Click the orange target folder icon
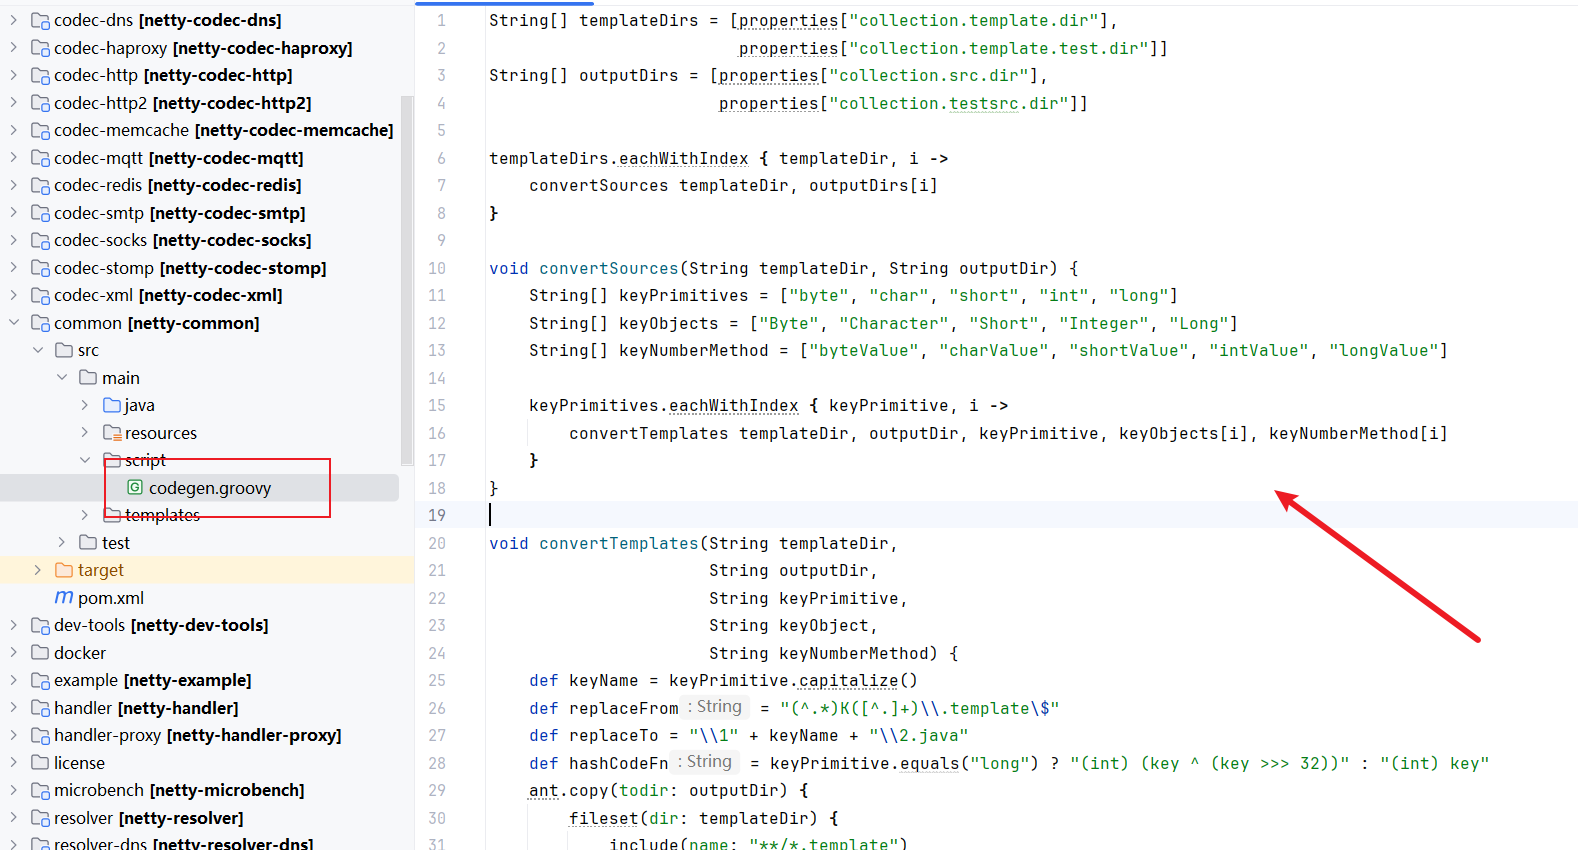The width and height of the screenshot is (1578, 850). (64, 570)
